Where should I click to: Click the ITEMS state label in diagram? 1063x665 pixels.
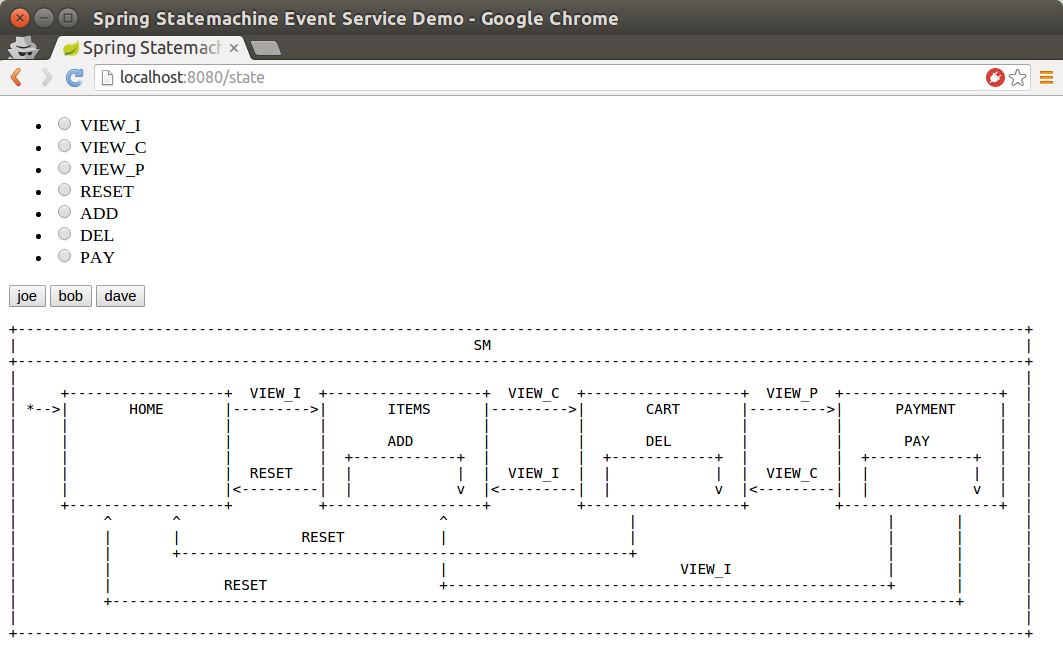click(x=409, y=409)
